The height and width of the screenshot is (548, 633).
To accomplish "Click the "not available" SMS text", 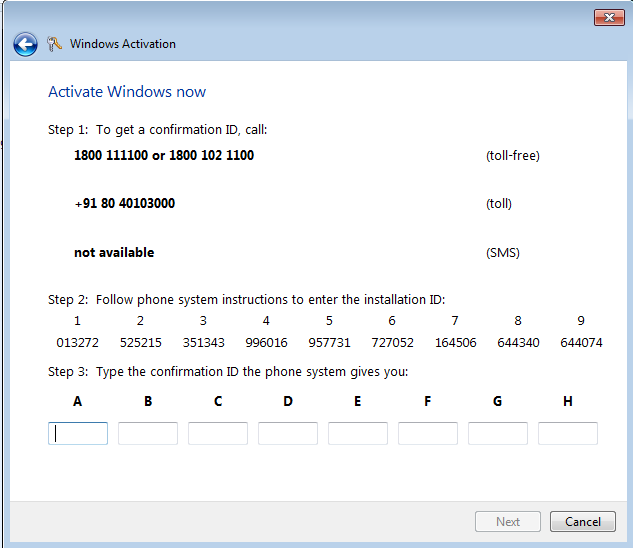I will pyautogui.click(x=114, y=252).
